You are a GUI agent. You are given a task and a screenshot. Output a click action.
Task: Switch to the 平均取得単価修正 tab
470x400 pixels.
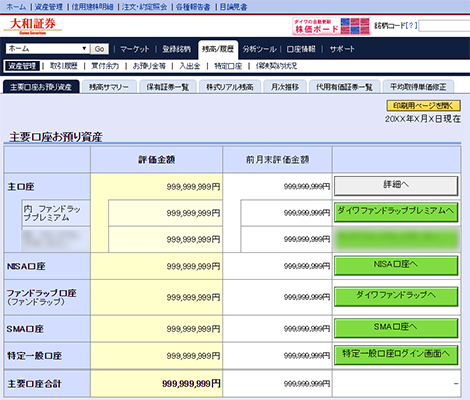point(418,87)
